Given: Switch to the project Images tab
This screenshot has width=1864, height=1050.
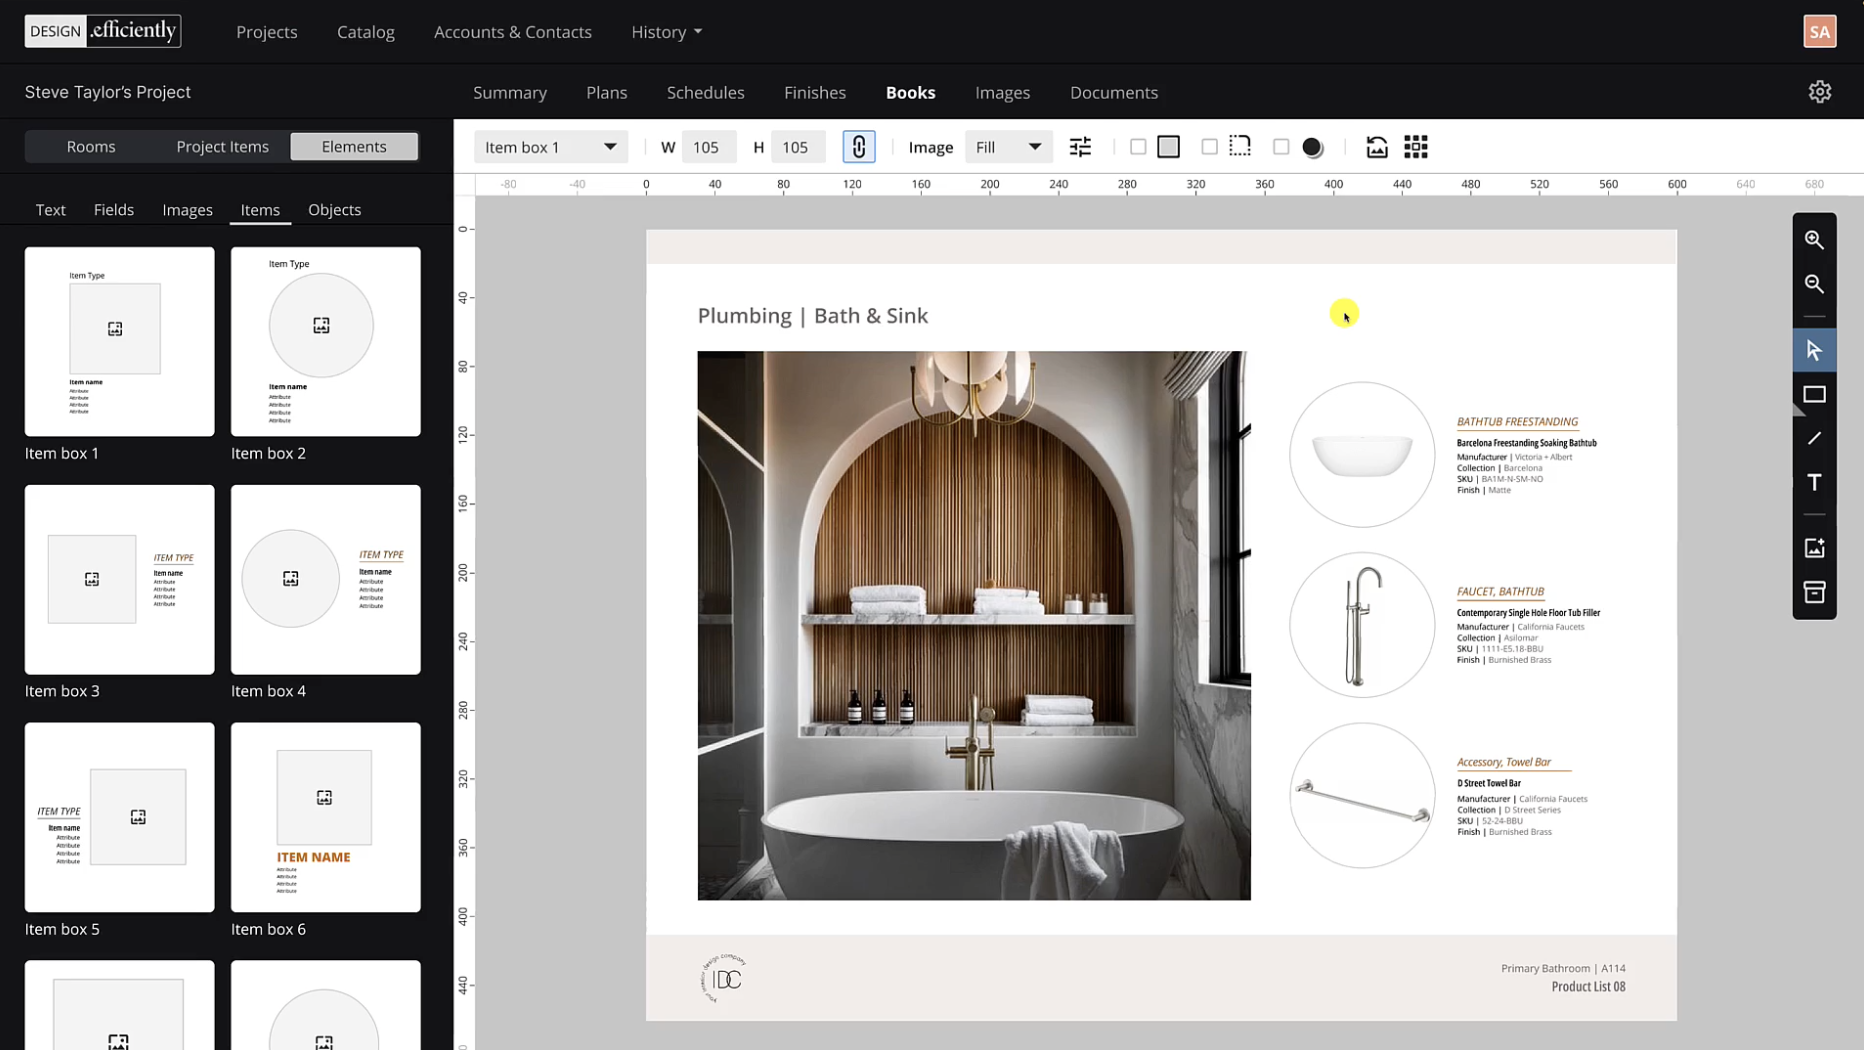Looking at the screenshot, I should click(1003, 92).
